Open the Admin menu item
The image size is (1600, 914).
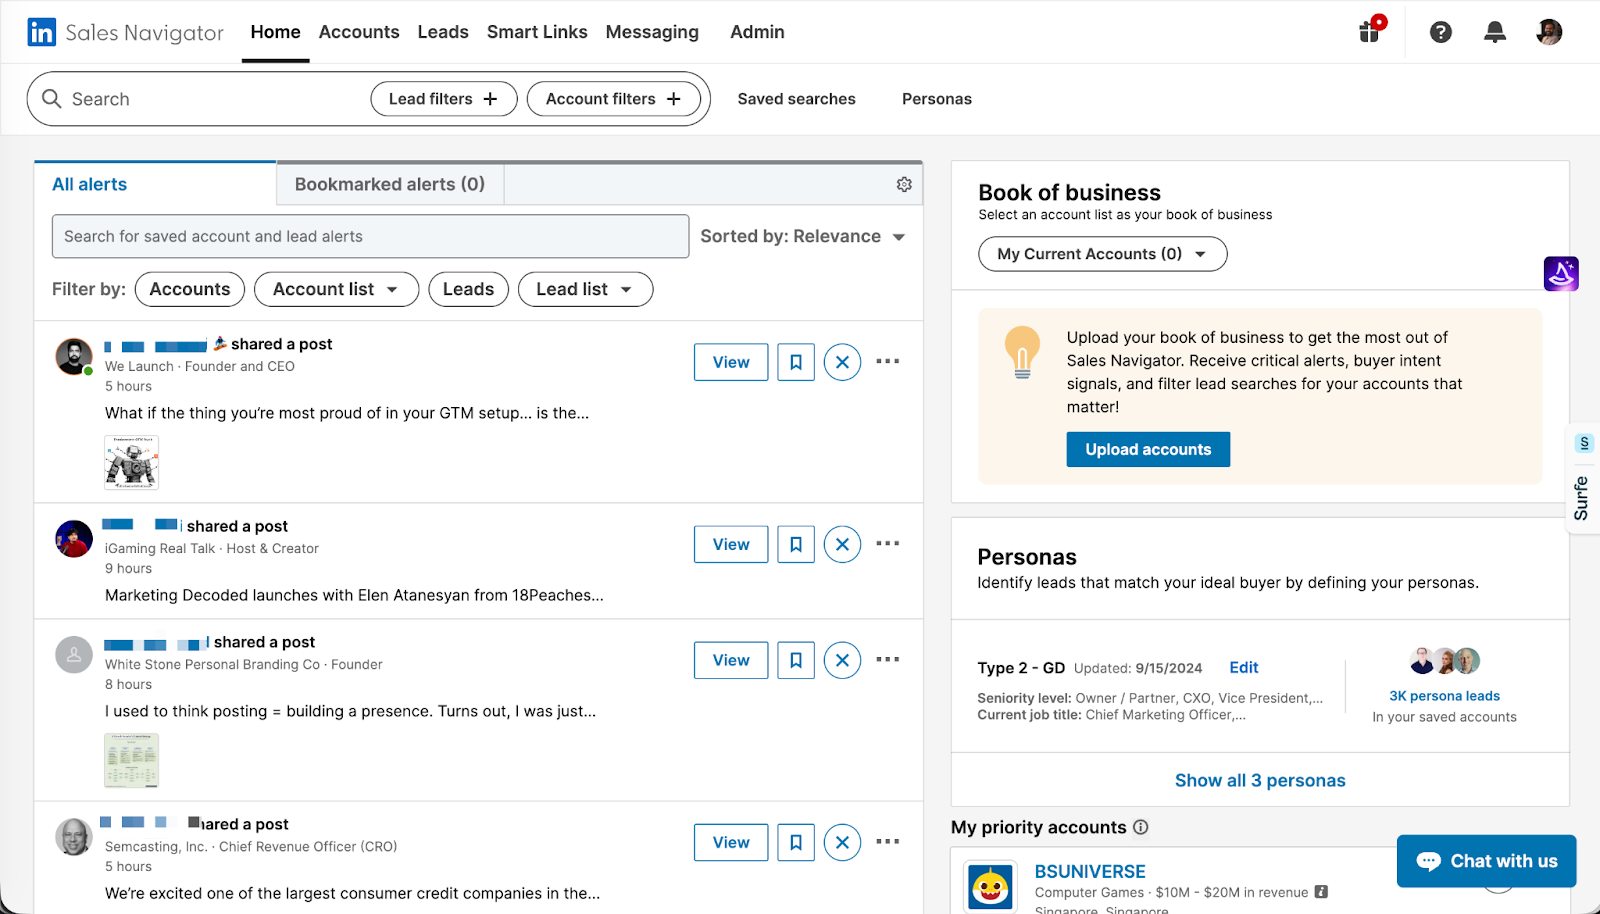pos(757,32)
